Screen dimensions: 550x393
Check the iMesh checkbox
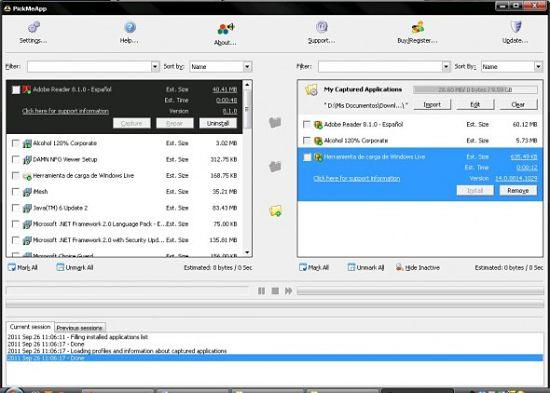click(x=15, y=192)
